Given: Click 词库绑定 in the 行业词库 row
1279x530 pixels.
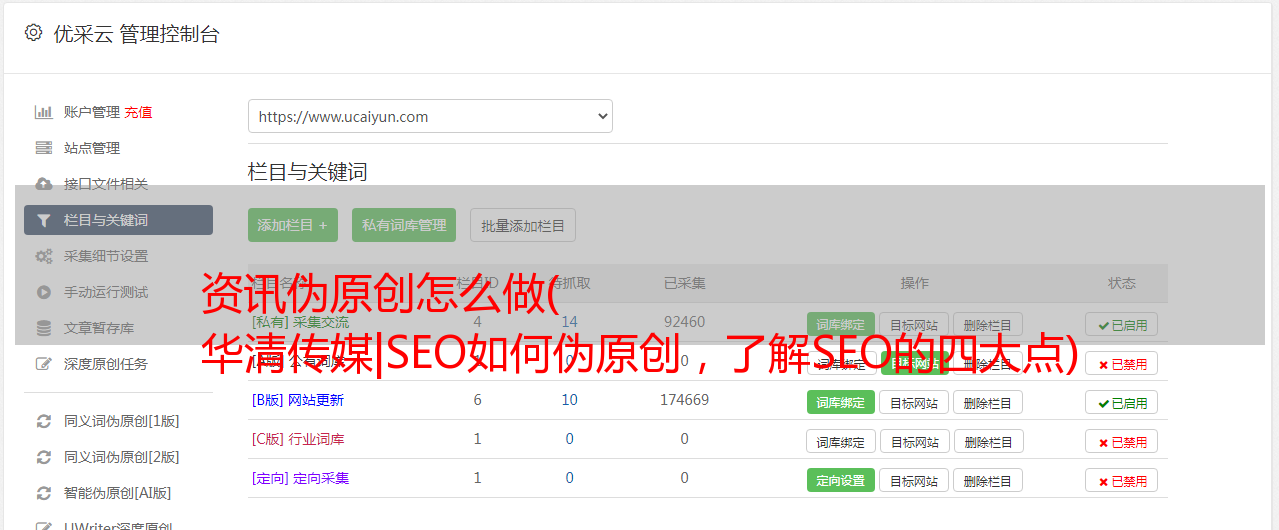Looking at the screenshot, I should [x=841, y=441].
